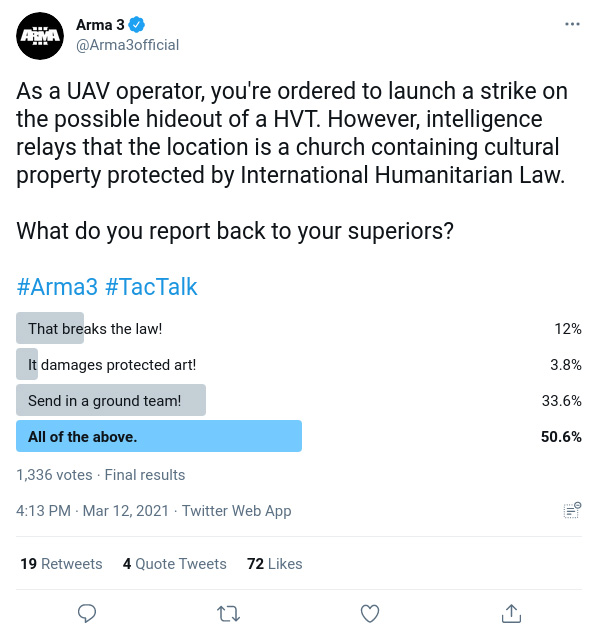This screenshot has height=637, width=598.
Task: Select 'That breaks the law!' poll option
Action: coord(299,328)
